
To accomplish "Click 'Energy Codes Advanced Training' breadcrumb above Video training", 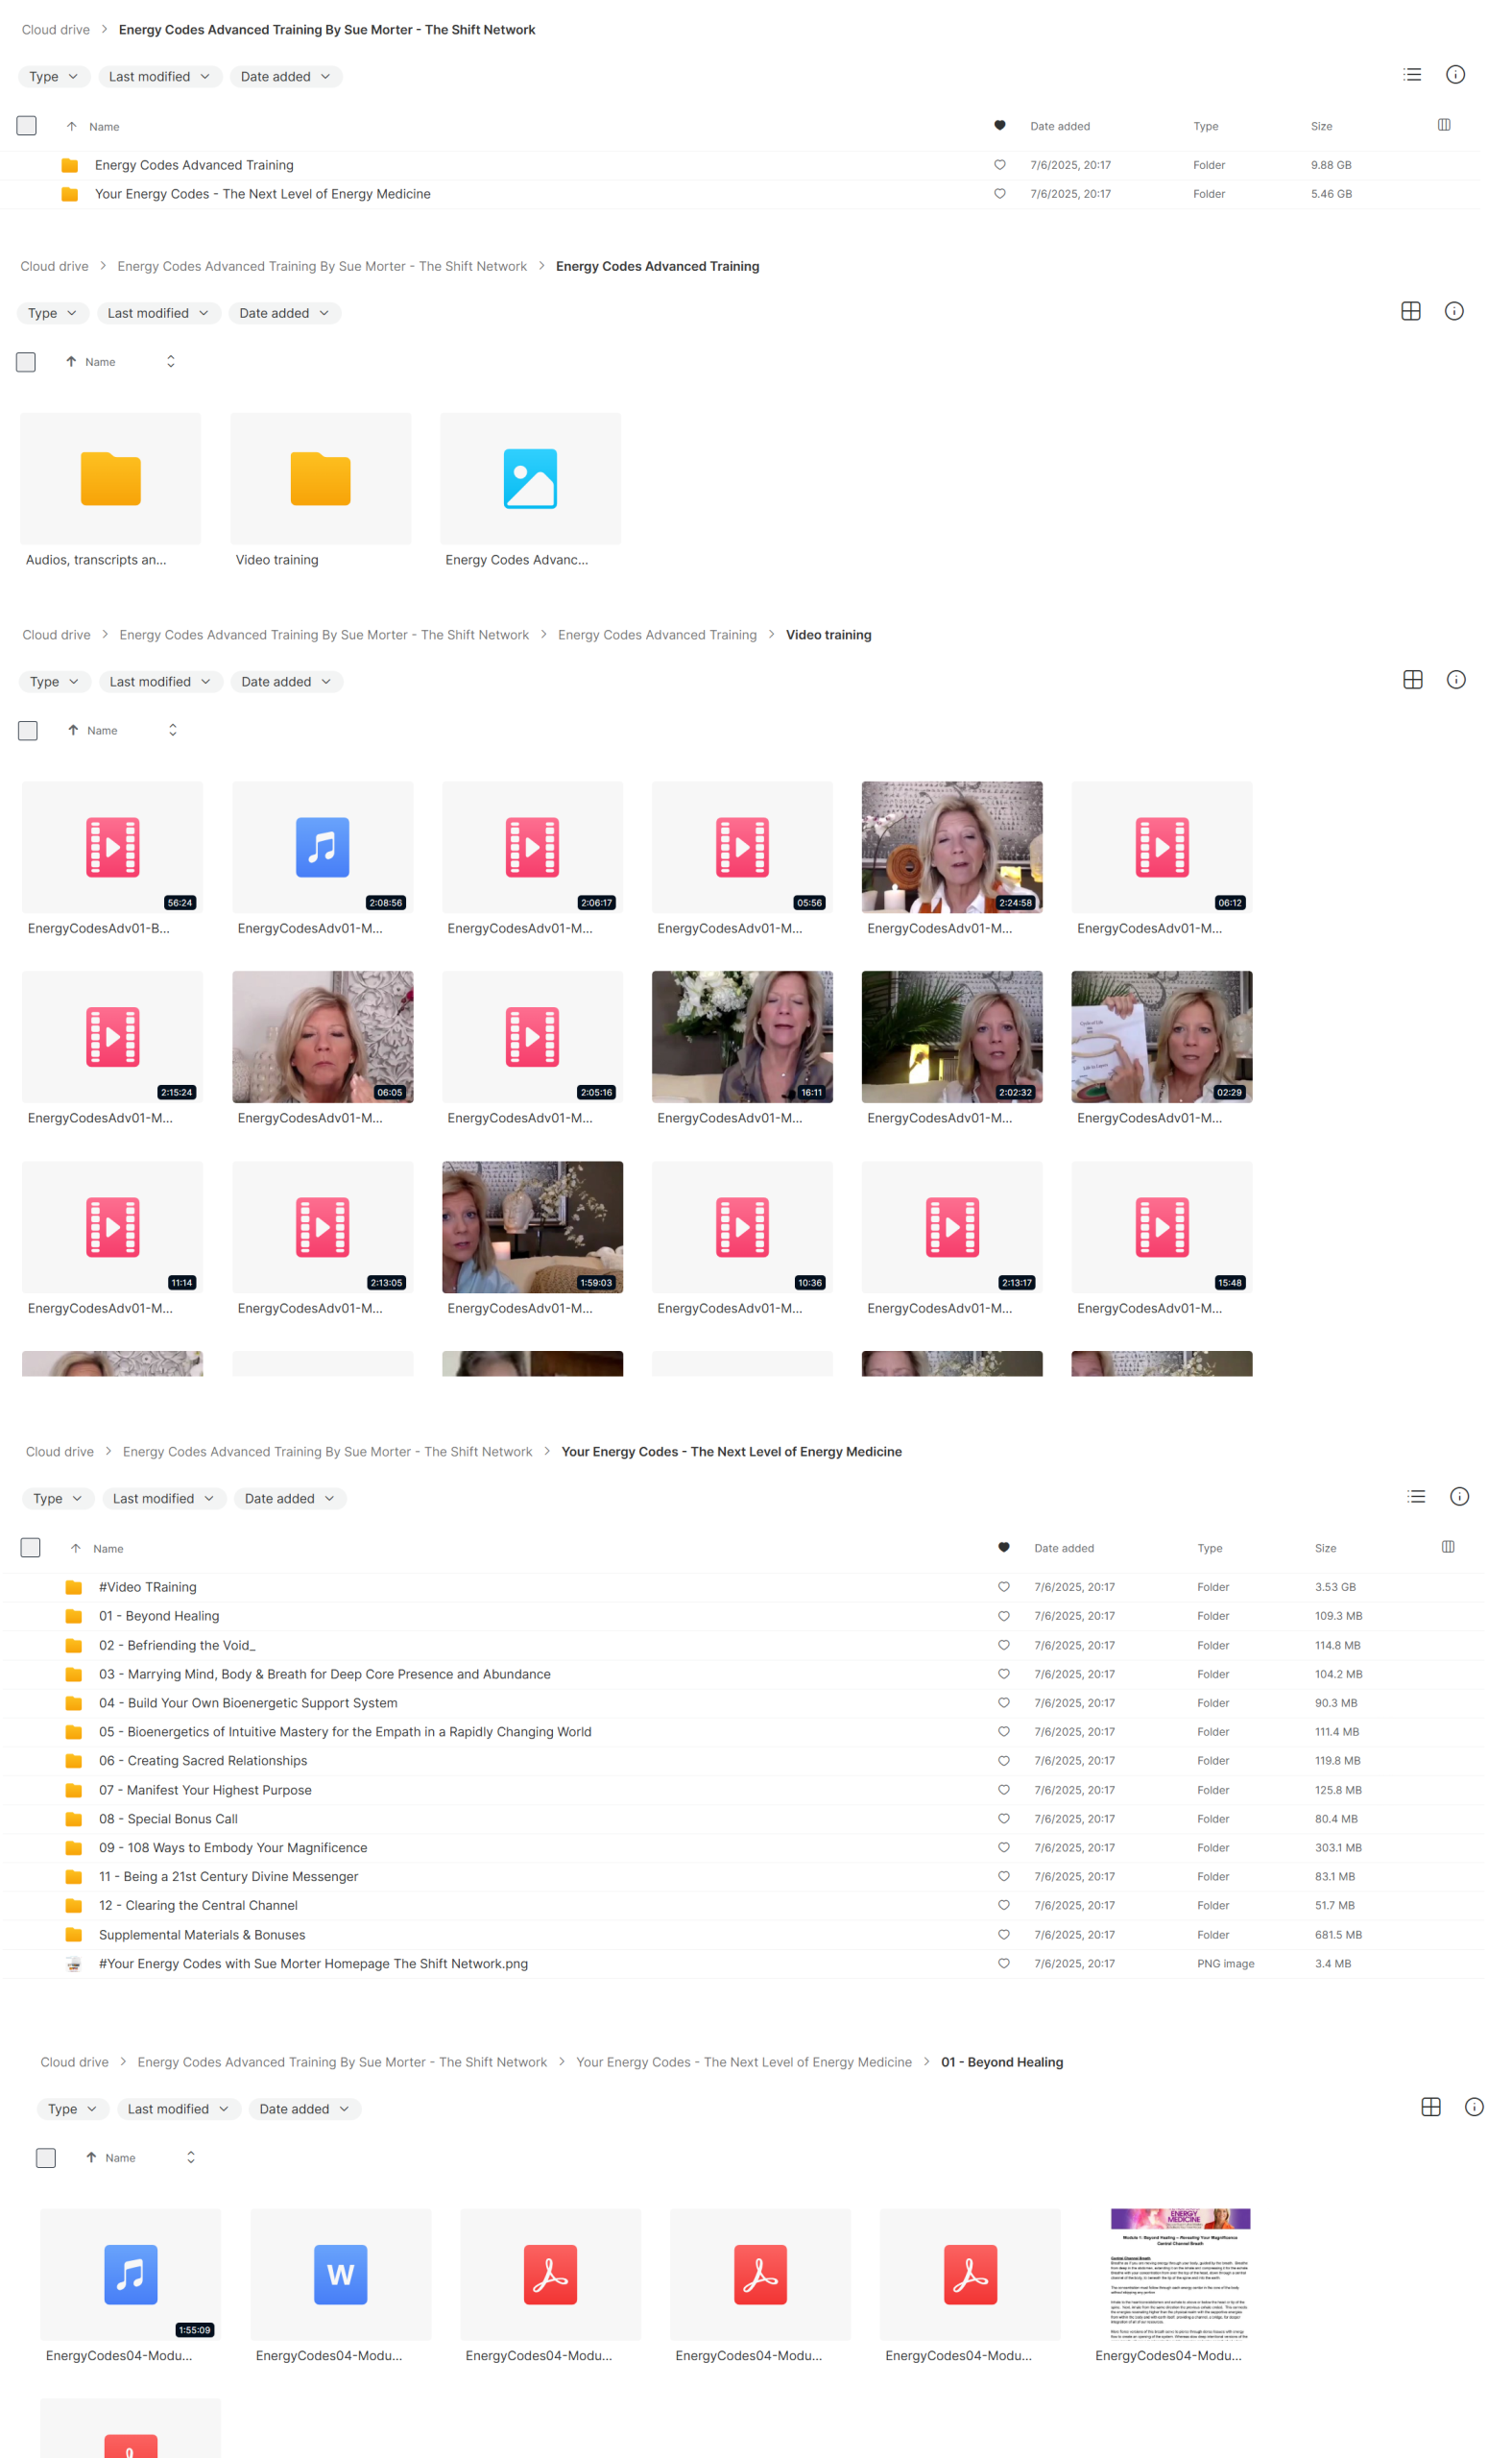I will click(657, 635).
